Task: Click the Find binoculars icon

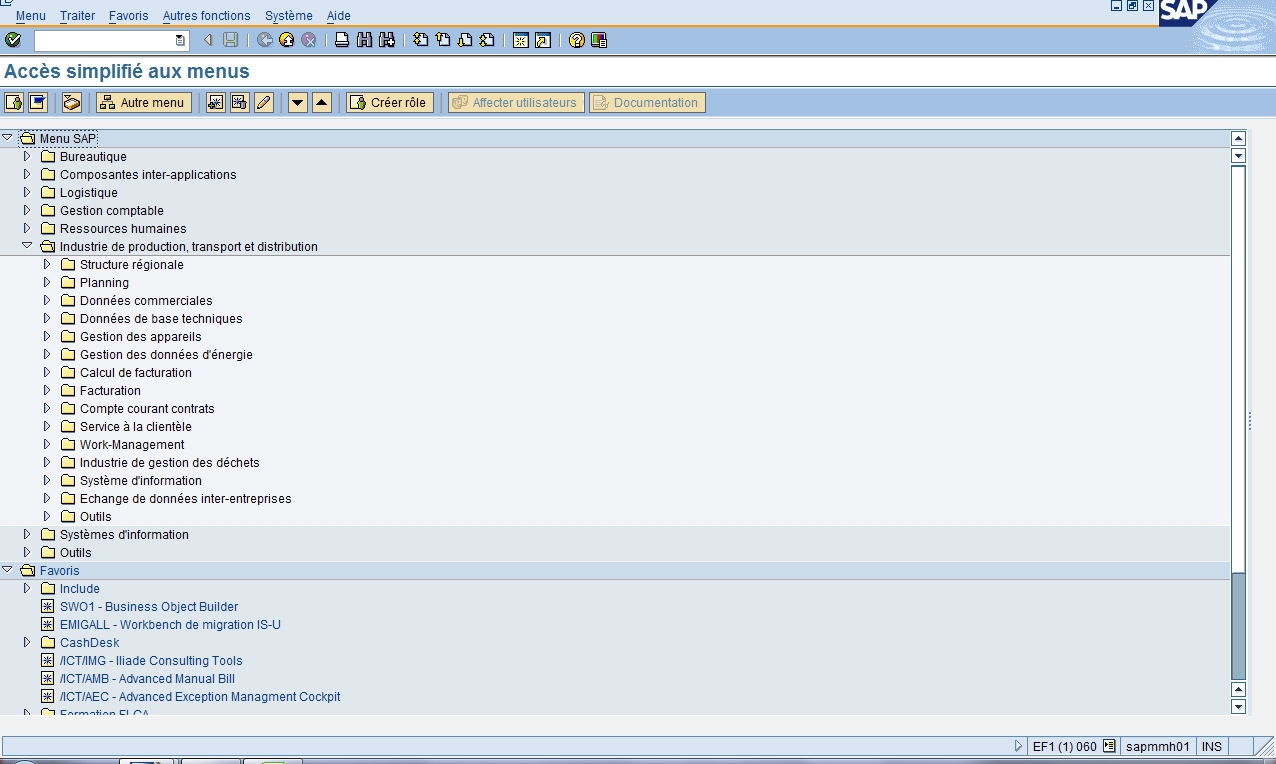Action: point(363,40)
